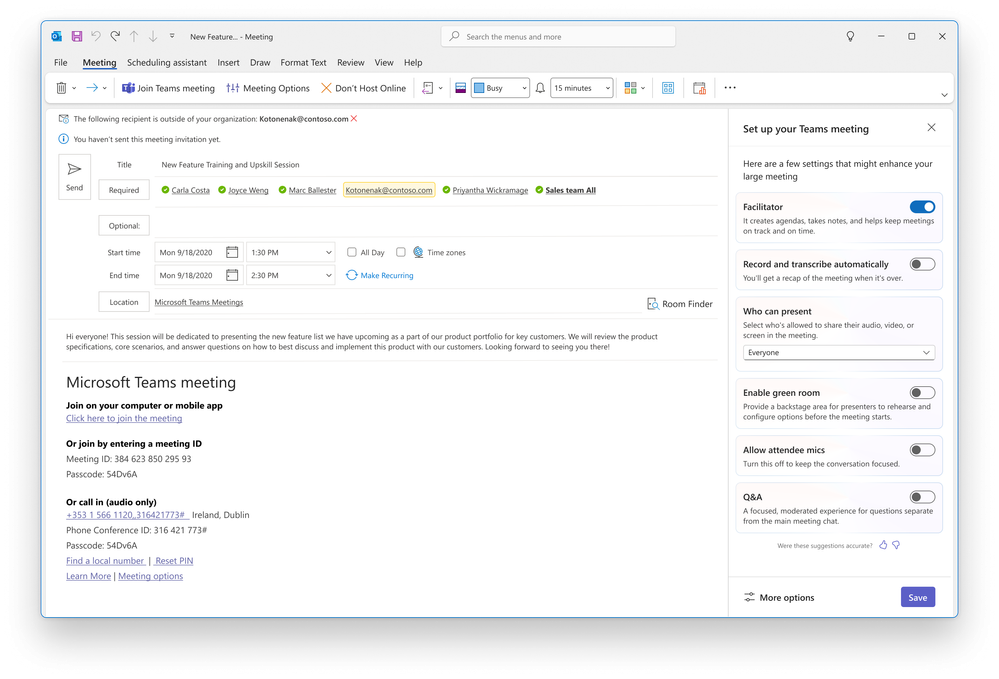Image resolution: width=999 pixels, height=679 pixels.
Task: Open End time calendar date picker
Action: (x=232, y=275)
